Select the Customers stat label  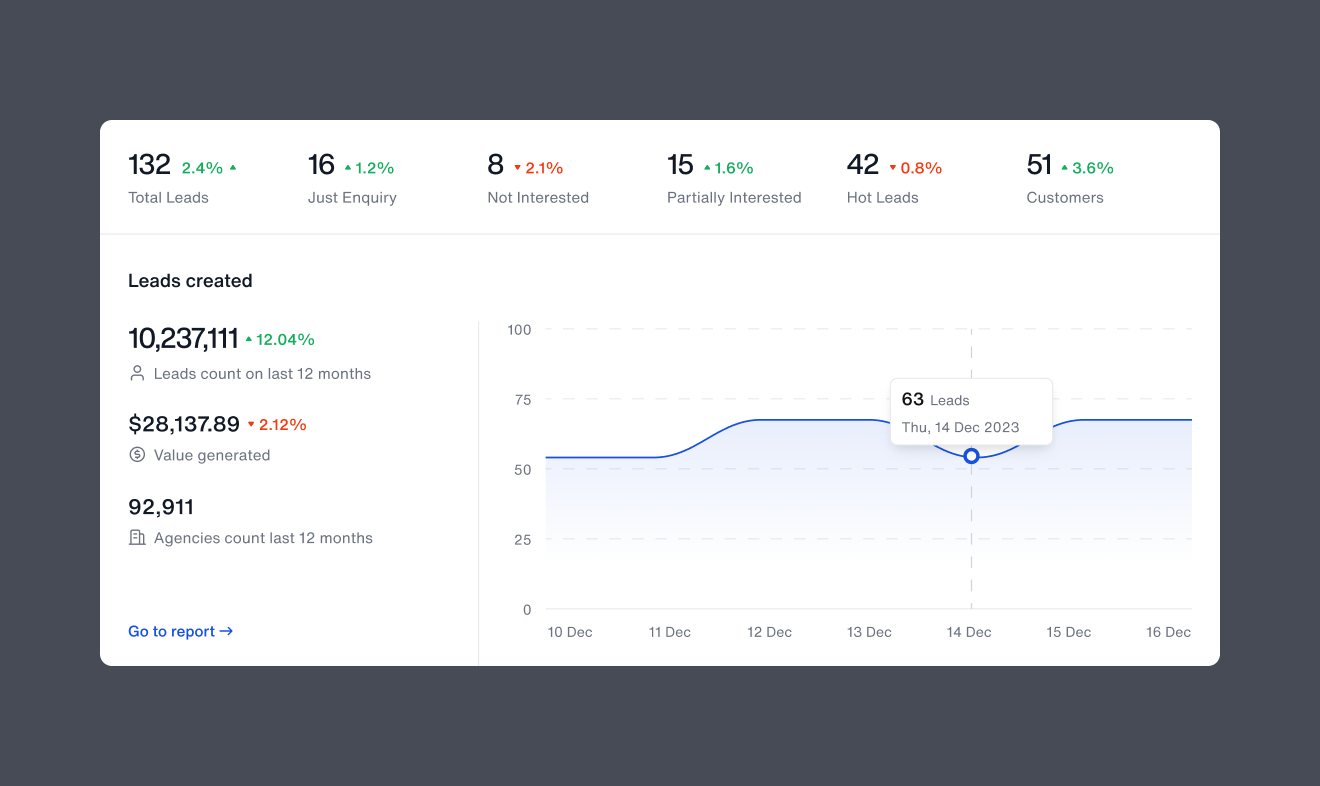point(1065,197)
